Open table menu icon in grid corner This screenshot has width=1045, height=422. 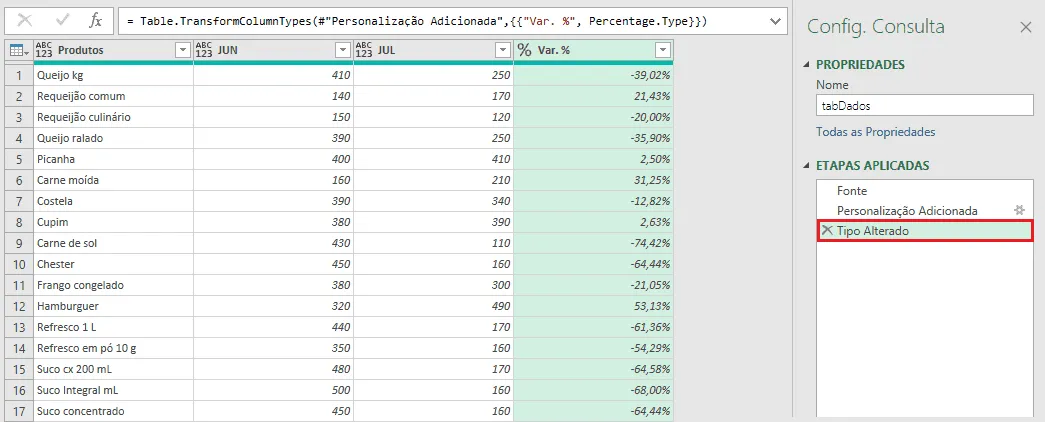point(17,50)
